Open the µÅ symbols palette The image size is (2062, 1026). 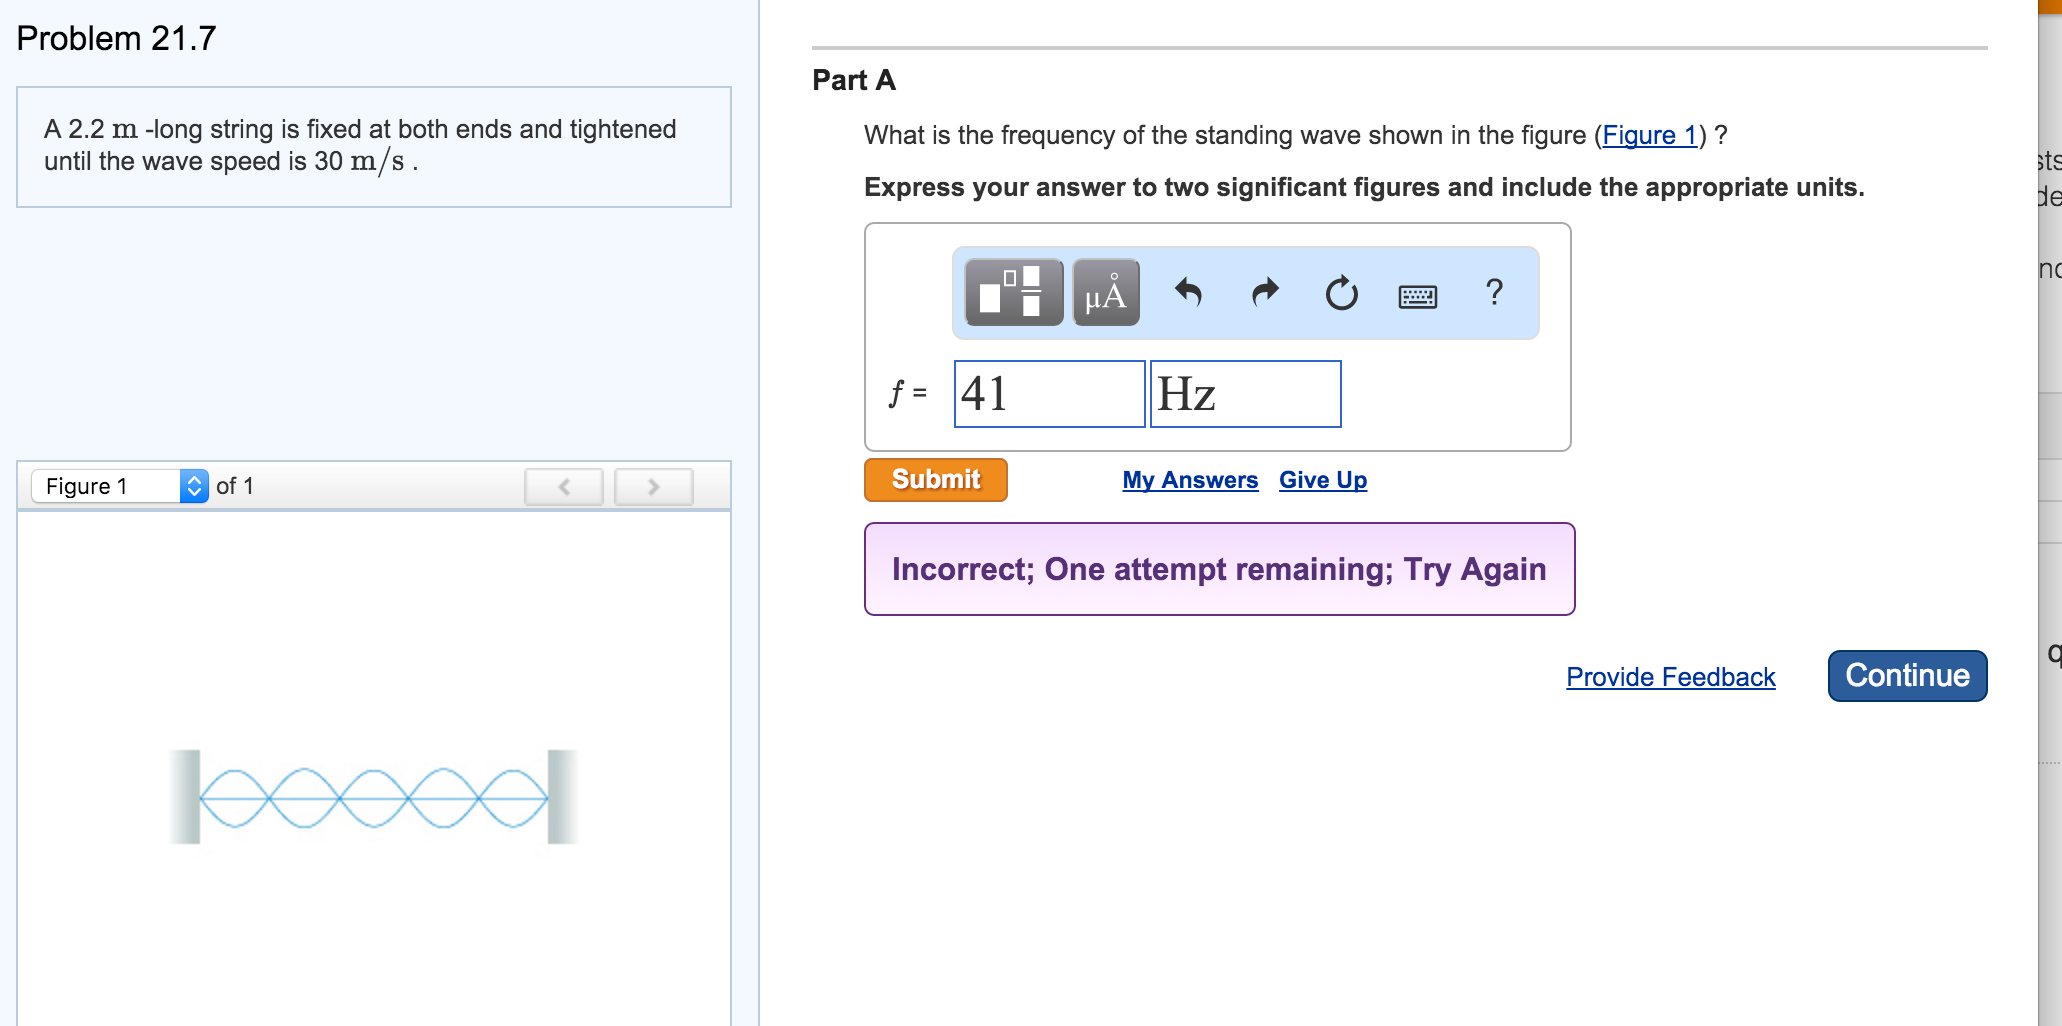(1106, 292)
